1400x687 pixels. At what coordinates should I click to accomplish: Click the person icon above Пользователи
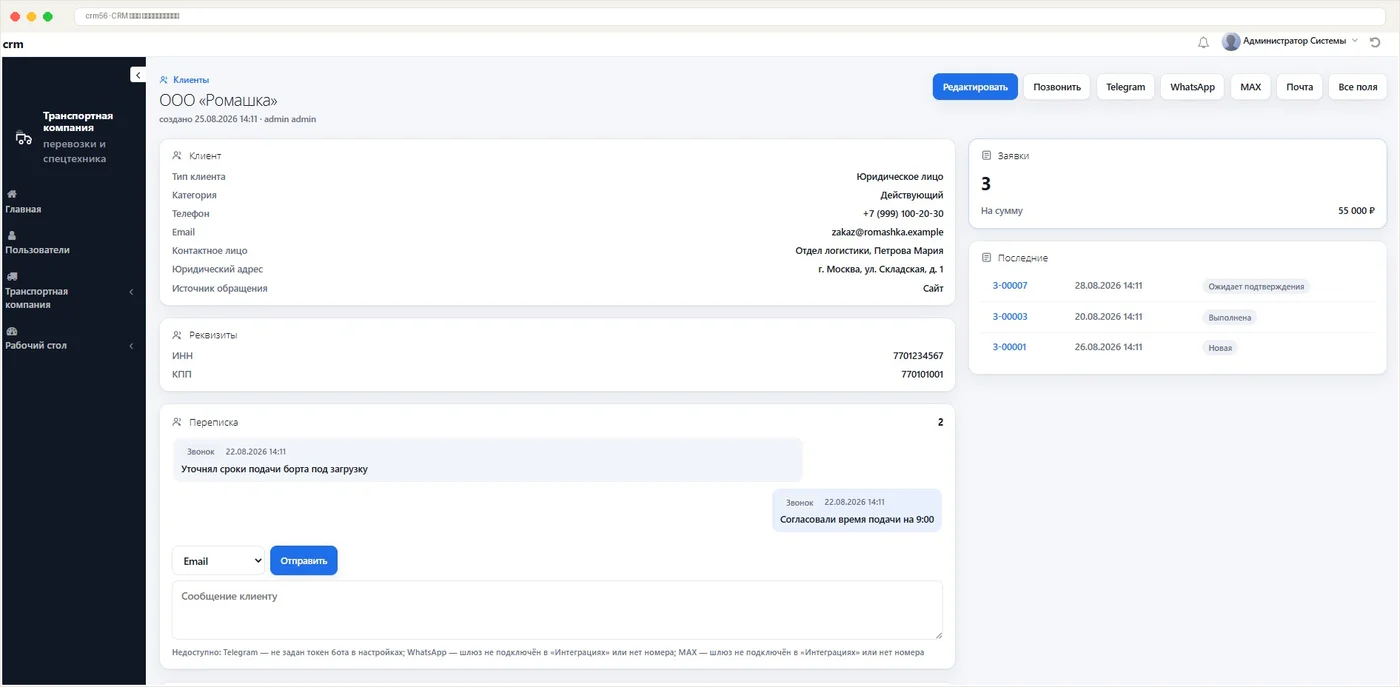11,235
